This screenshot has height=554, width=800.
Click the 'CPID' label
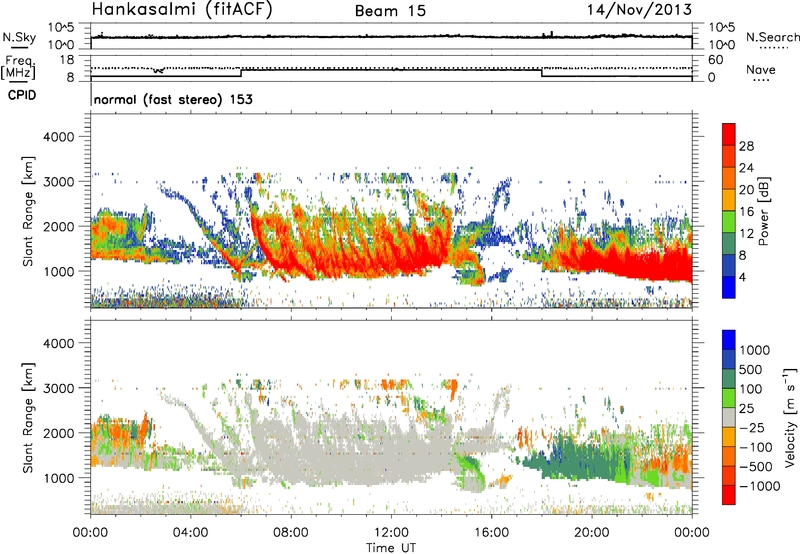click(22, 95)
